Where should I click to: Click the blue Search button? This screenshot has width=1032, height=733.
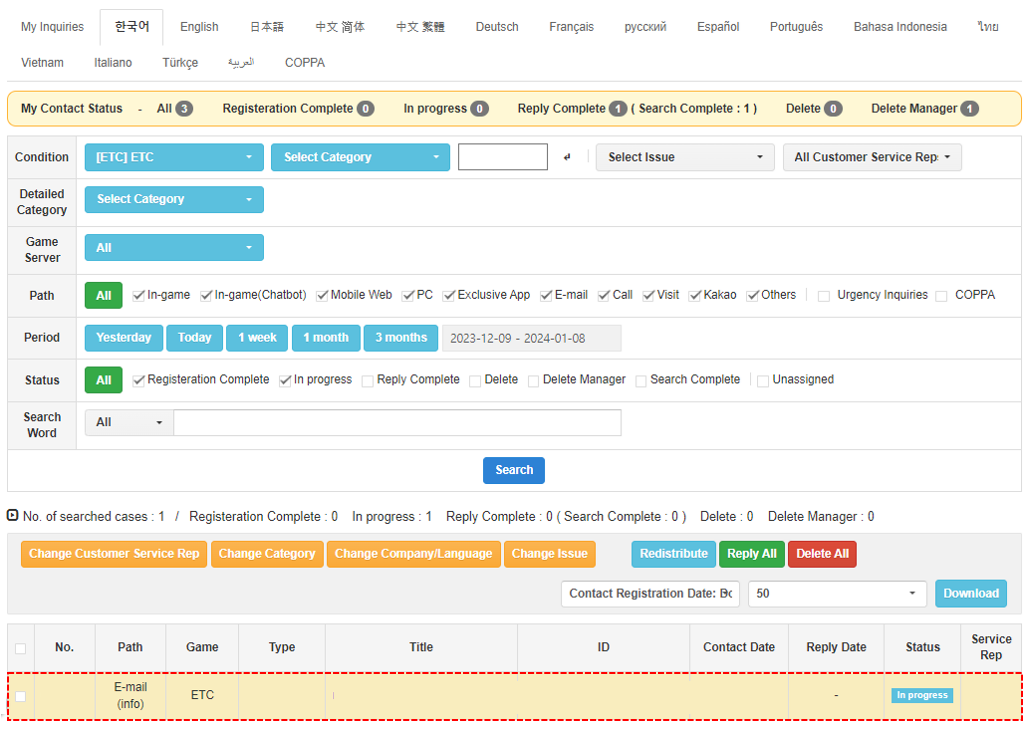(513, 470)
